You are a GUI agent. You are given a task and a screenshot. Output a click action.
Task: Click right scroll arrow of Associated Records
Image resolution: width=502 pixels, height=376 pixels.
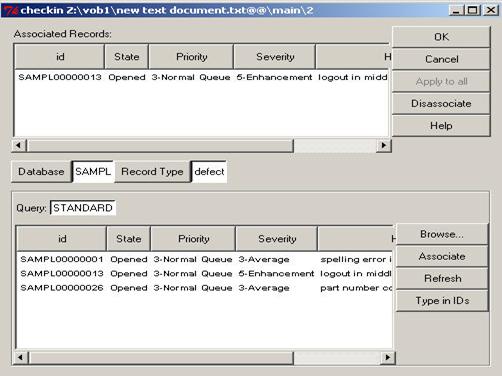point(383,145)
